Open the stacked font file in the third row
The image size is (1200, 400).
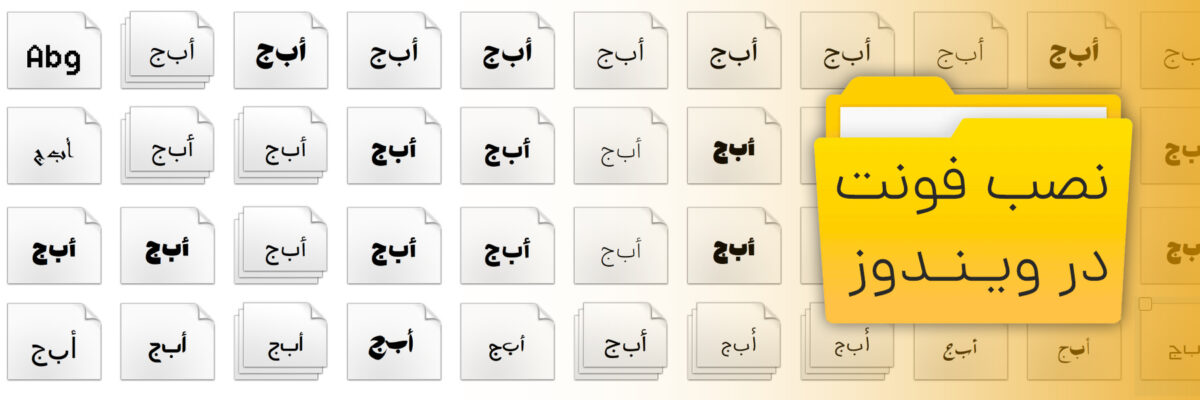tap(280, 247)
